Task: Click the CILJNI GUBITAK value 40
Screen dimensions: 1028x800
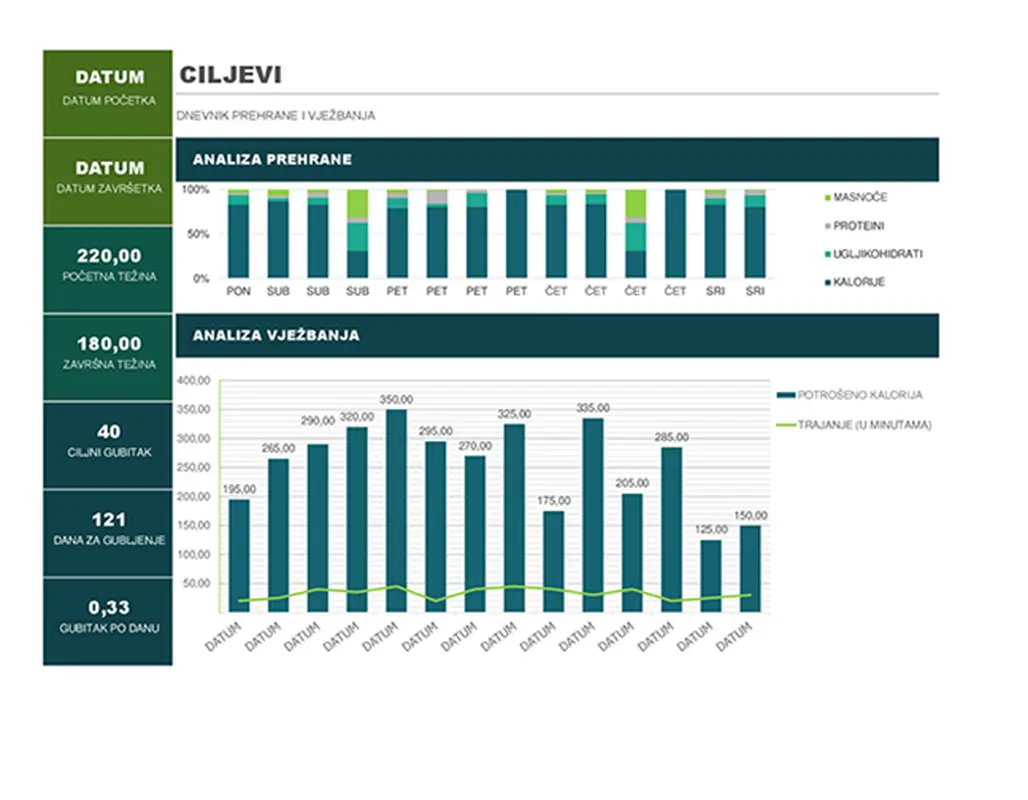Action: pyautogui.click(x=108, y=432)
